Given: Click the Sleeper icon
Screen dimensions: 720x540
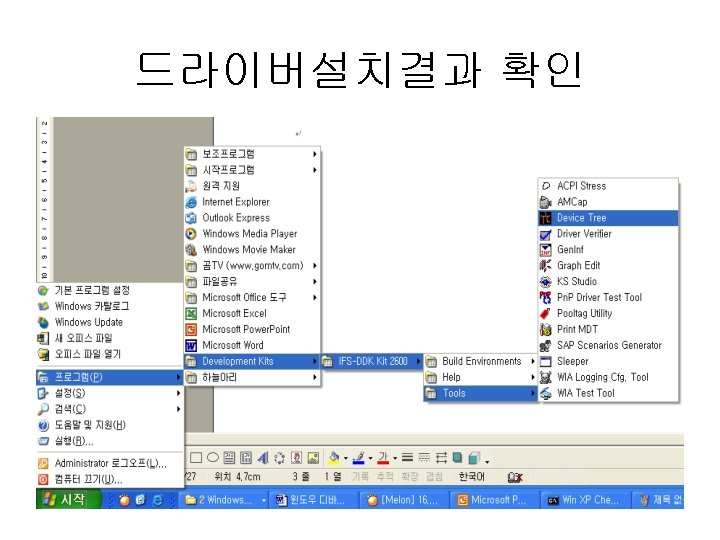Looking at the screenshot, I should pyautogui.click(x=546, y=361).
